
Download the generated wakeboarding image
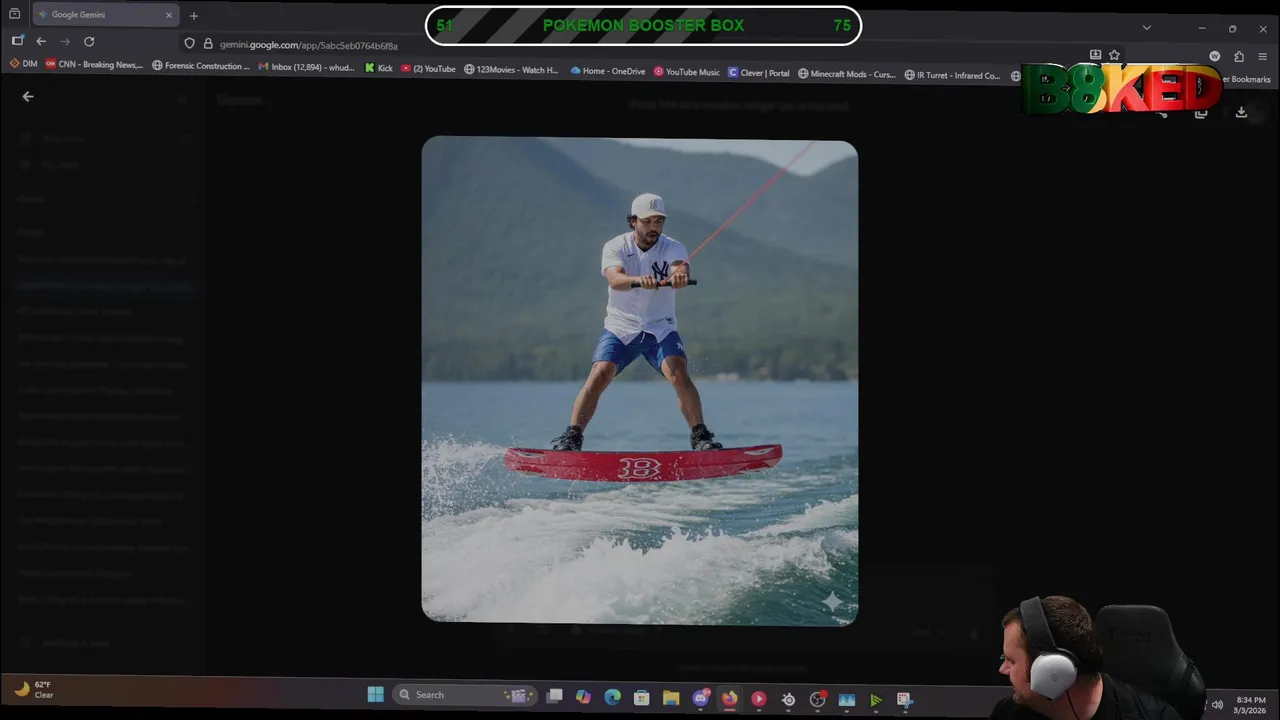[x=1241, y=113]
